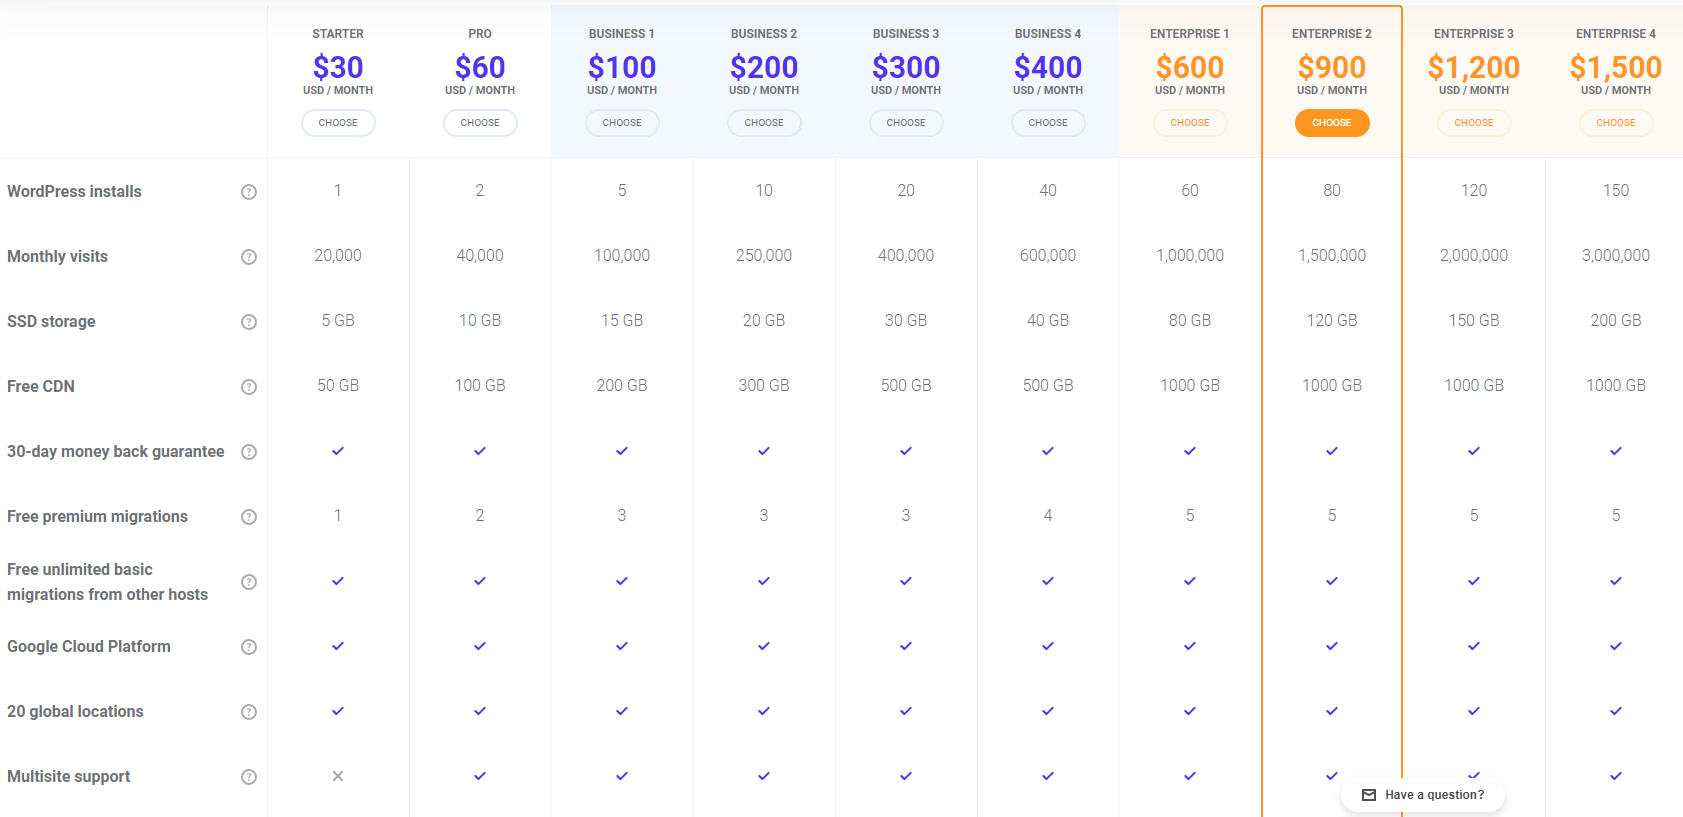Viewport: 1683px width, 817px height.
Task: Open help for free unlimited basic migrations
Action: coord(249,581)
